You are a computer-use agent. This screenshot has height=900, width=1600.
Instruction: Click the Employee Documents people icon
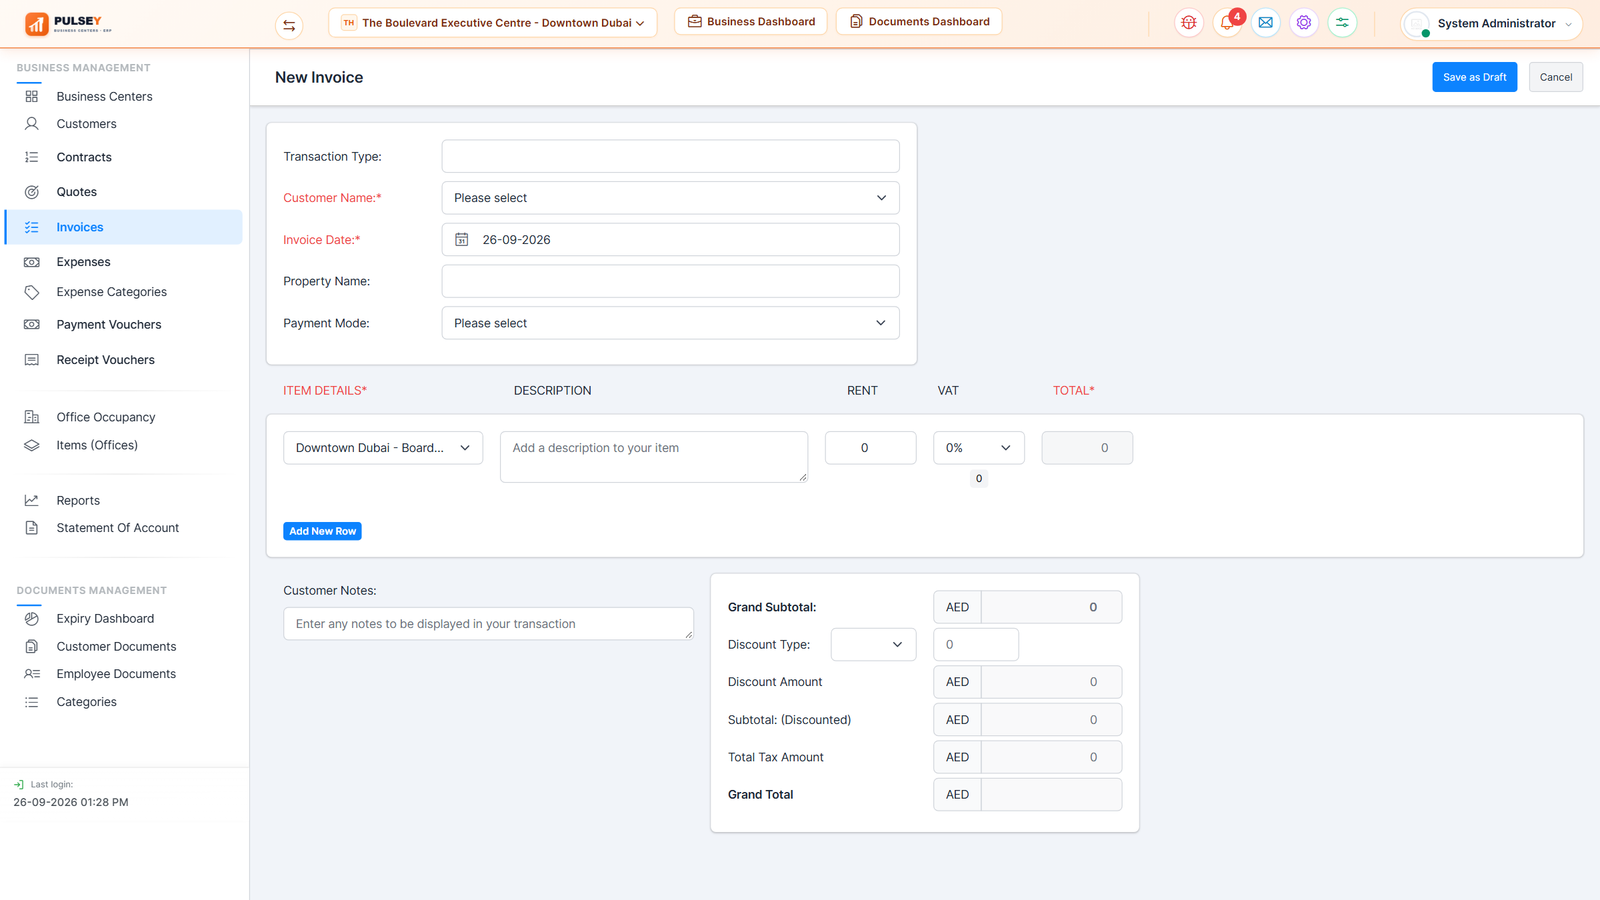click(x=32, y=674)
